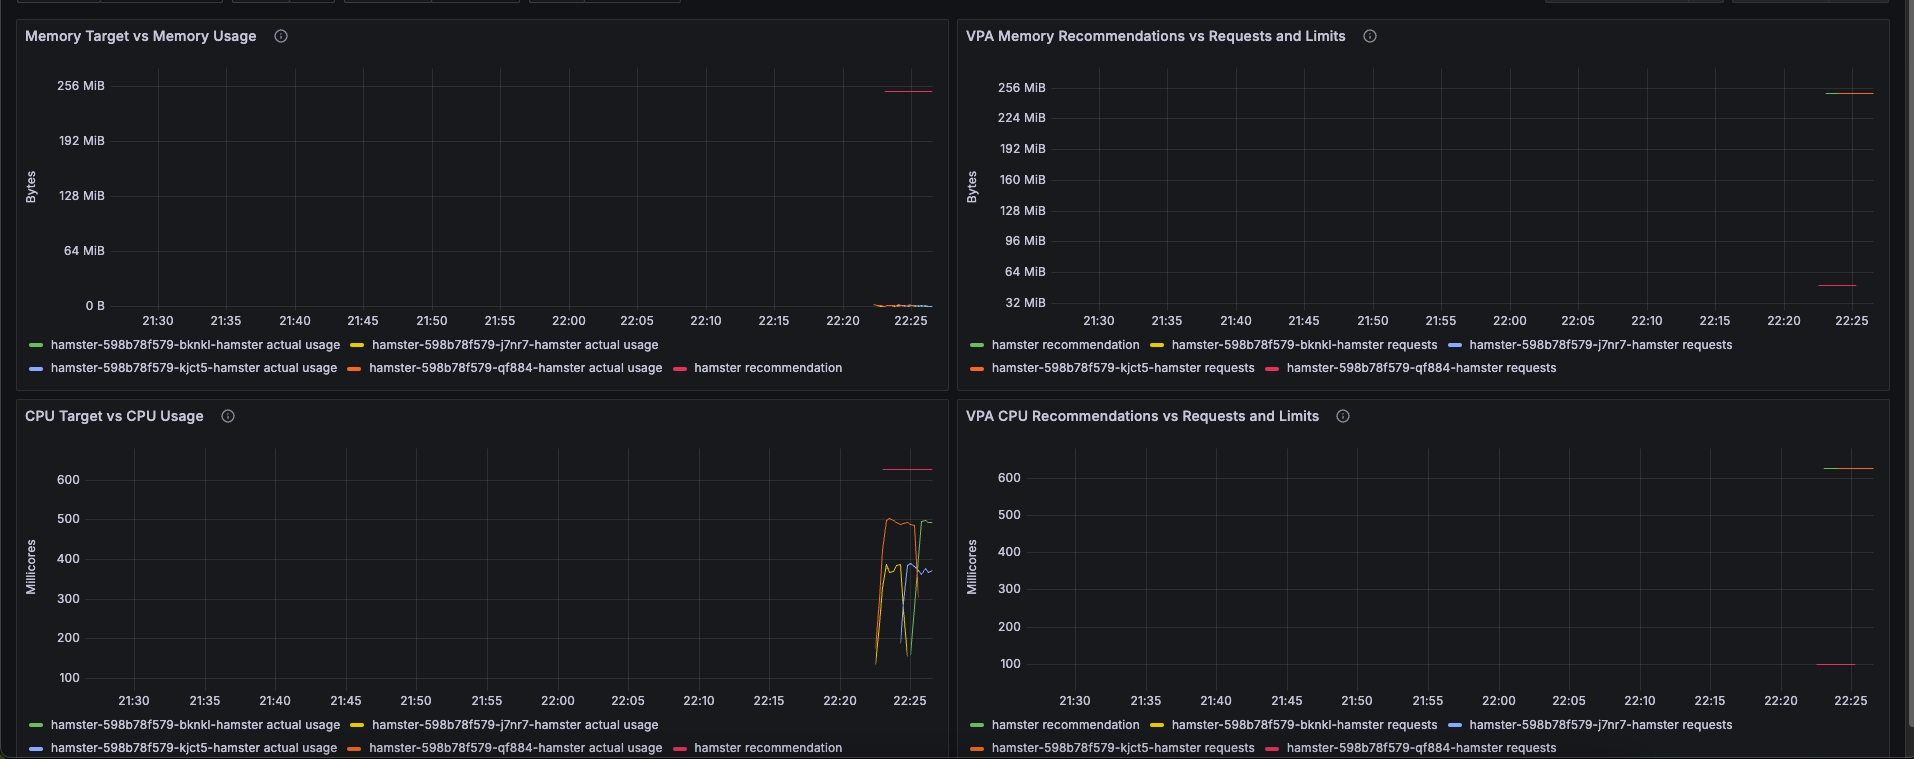Click yellow swatch of j7nr7-hamster CPU actual usage
Screen dimensions: 1914x759
click(357, 725)
